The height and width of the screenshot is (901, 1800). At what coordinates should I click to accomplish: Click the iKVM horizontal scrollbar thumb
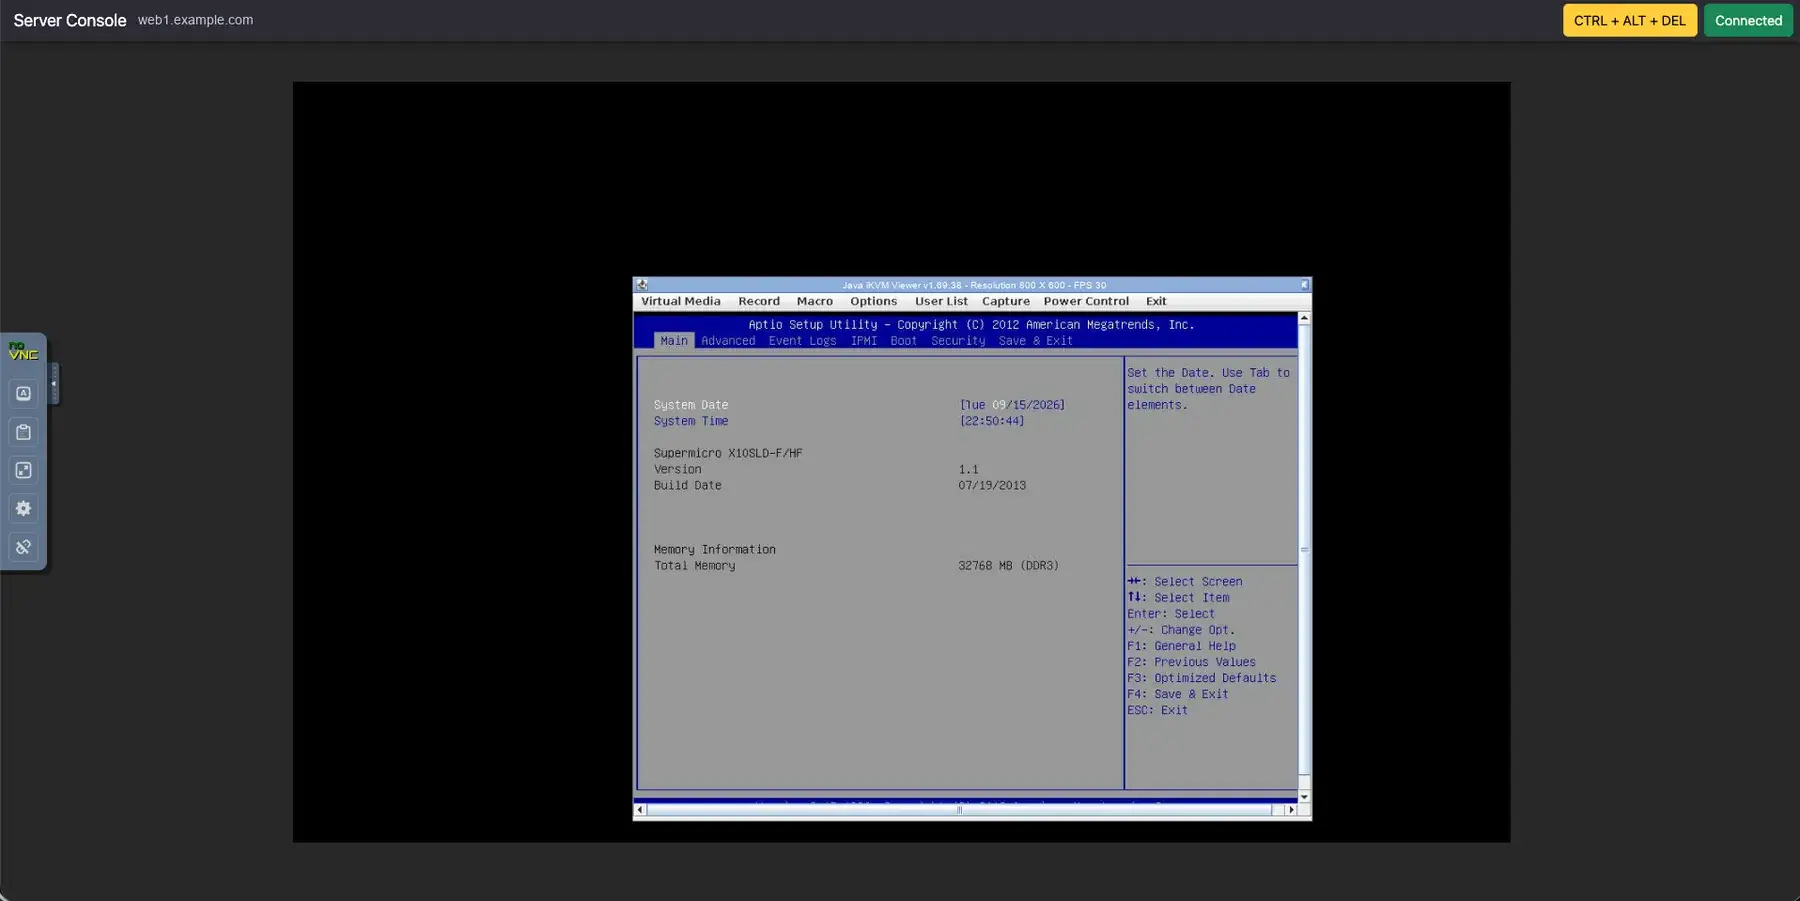pyautogui.click(x=959, y=810)
